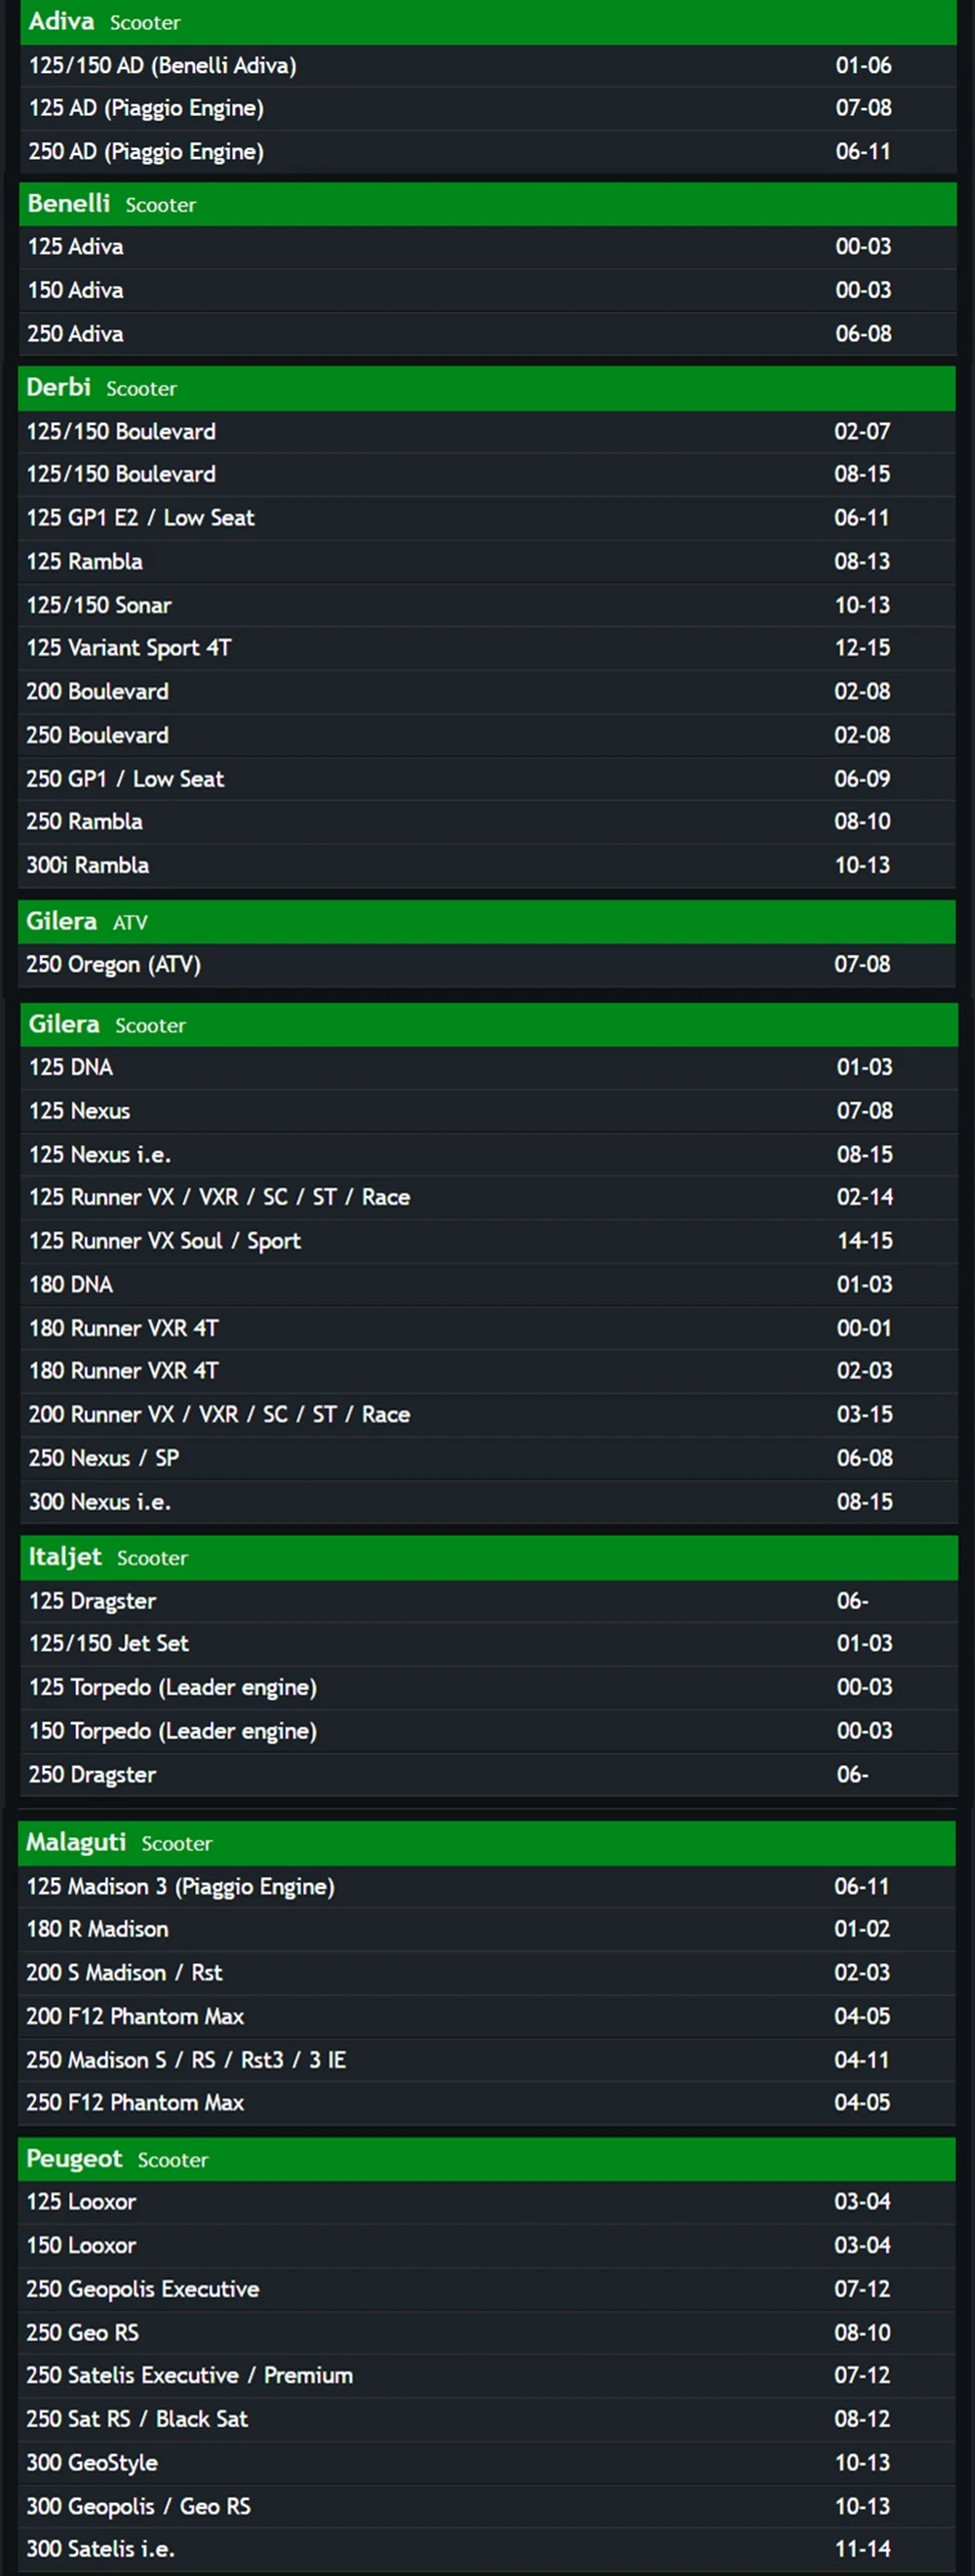Open the 300i Rambla entry
Viewport: 975px width, 2576px height.
pos(487,865)
